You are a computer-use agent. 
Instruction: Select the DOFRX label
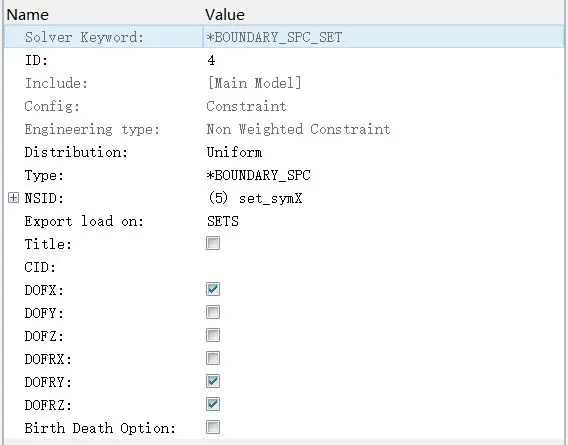pyautogui.click(x=48, y=359)
